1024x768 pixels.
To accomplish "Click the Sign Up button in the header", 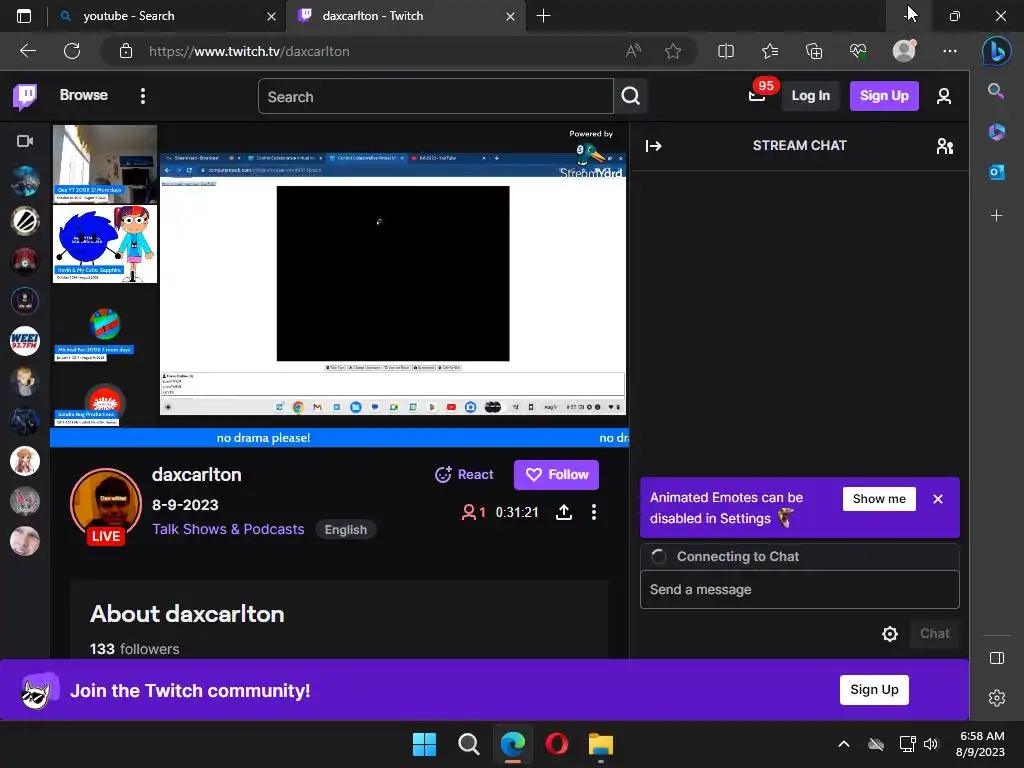I will [x=884, y=96].
